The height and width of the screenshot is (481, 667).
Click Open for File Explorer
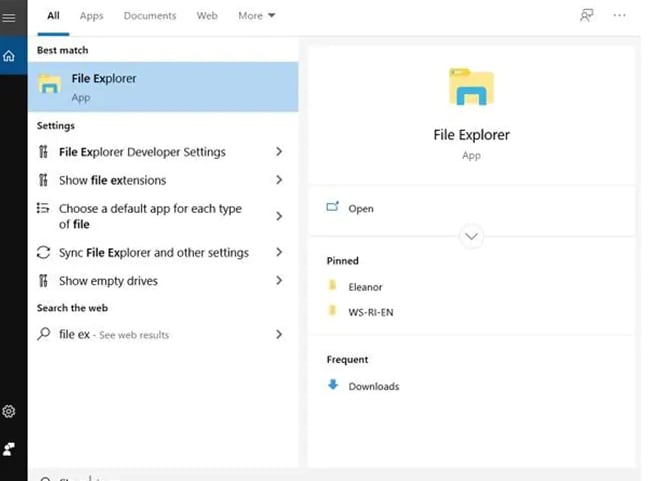(x=360, y=208)
